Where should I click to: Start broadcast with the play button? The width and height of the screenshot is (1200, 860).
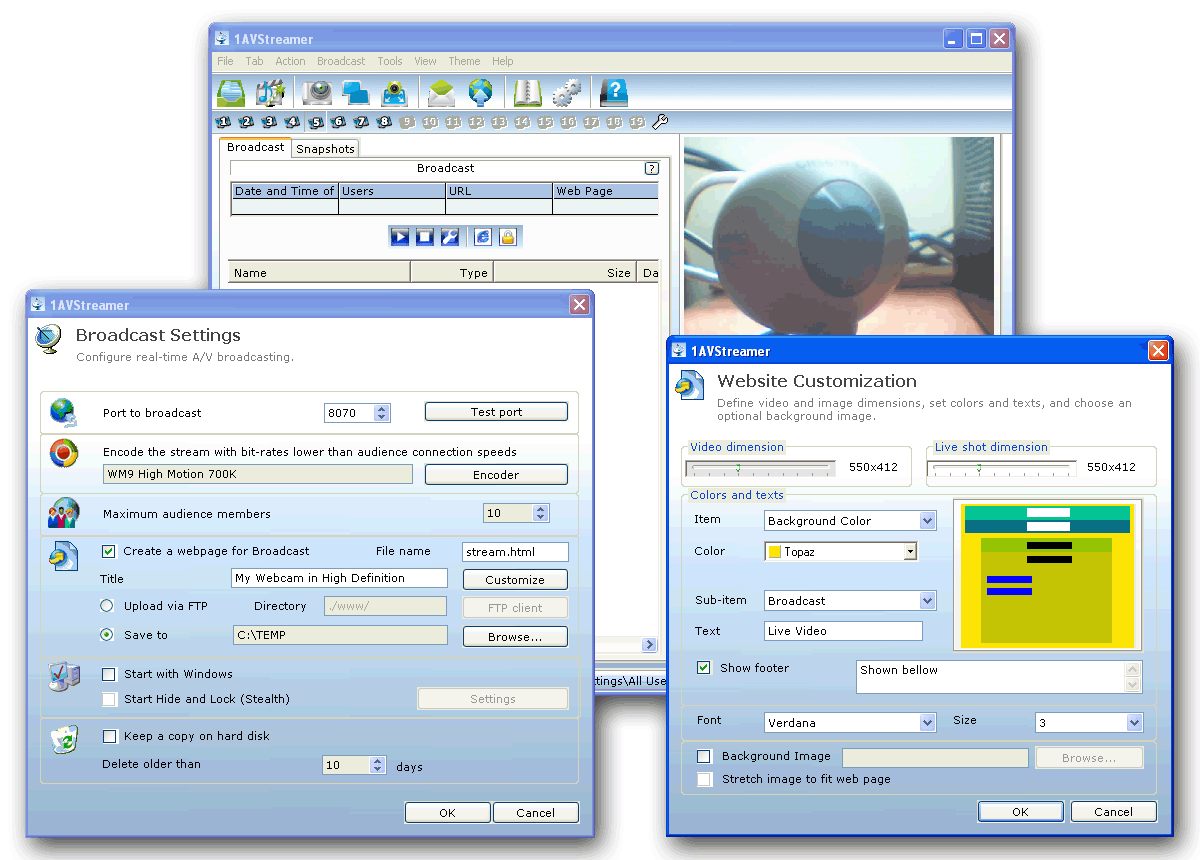pyautogui.click(x=400, y=237)
